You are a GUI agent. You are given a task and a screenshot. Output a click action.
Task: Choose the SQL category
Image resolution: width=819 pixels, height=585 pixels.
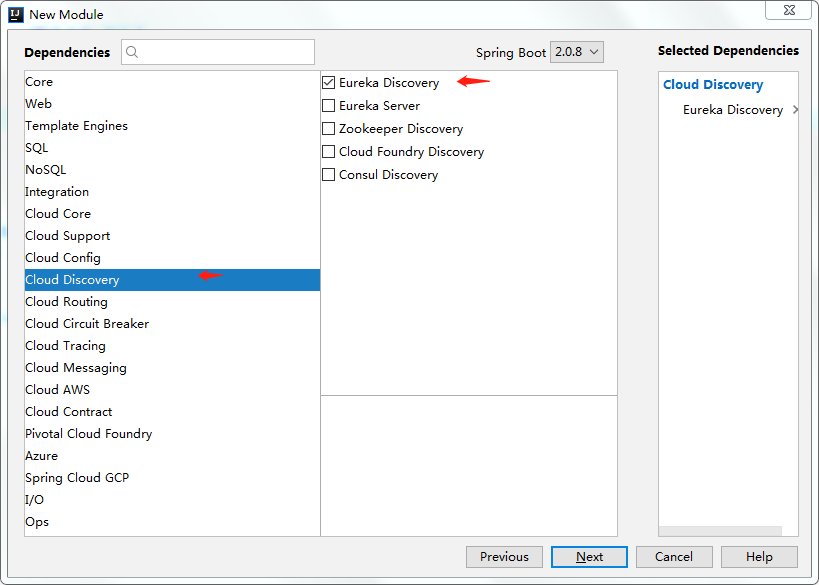pos(172,148)
